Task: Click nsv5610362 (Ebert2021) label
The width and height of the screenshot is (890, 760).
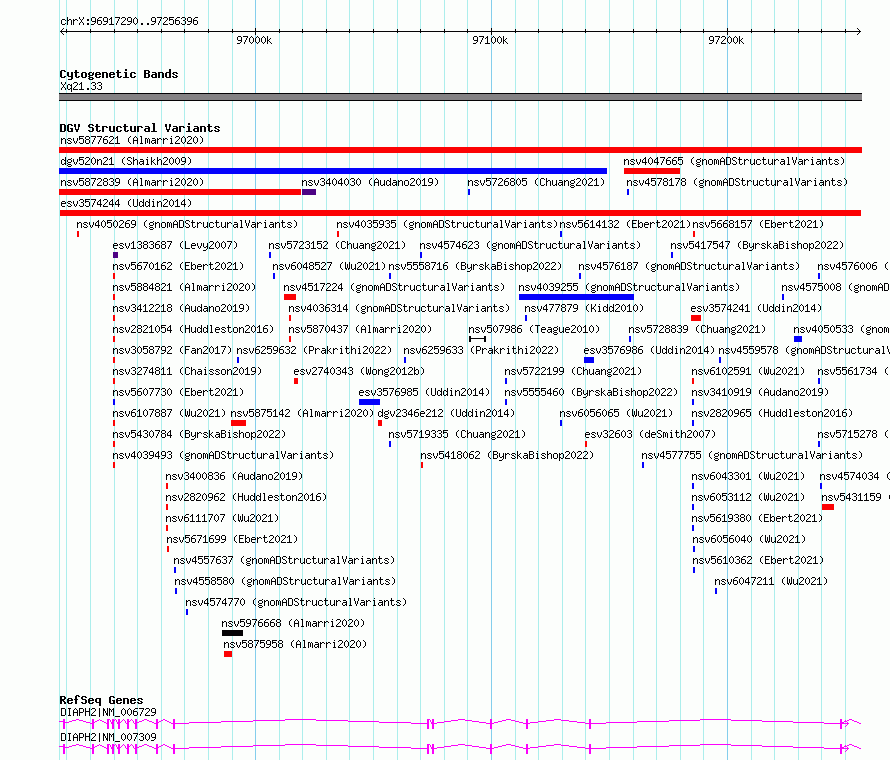Action: click(x=758, y=560)
